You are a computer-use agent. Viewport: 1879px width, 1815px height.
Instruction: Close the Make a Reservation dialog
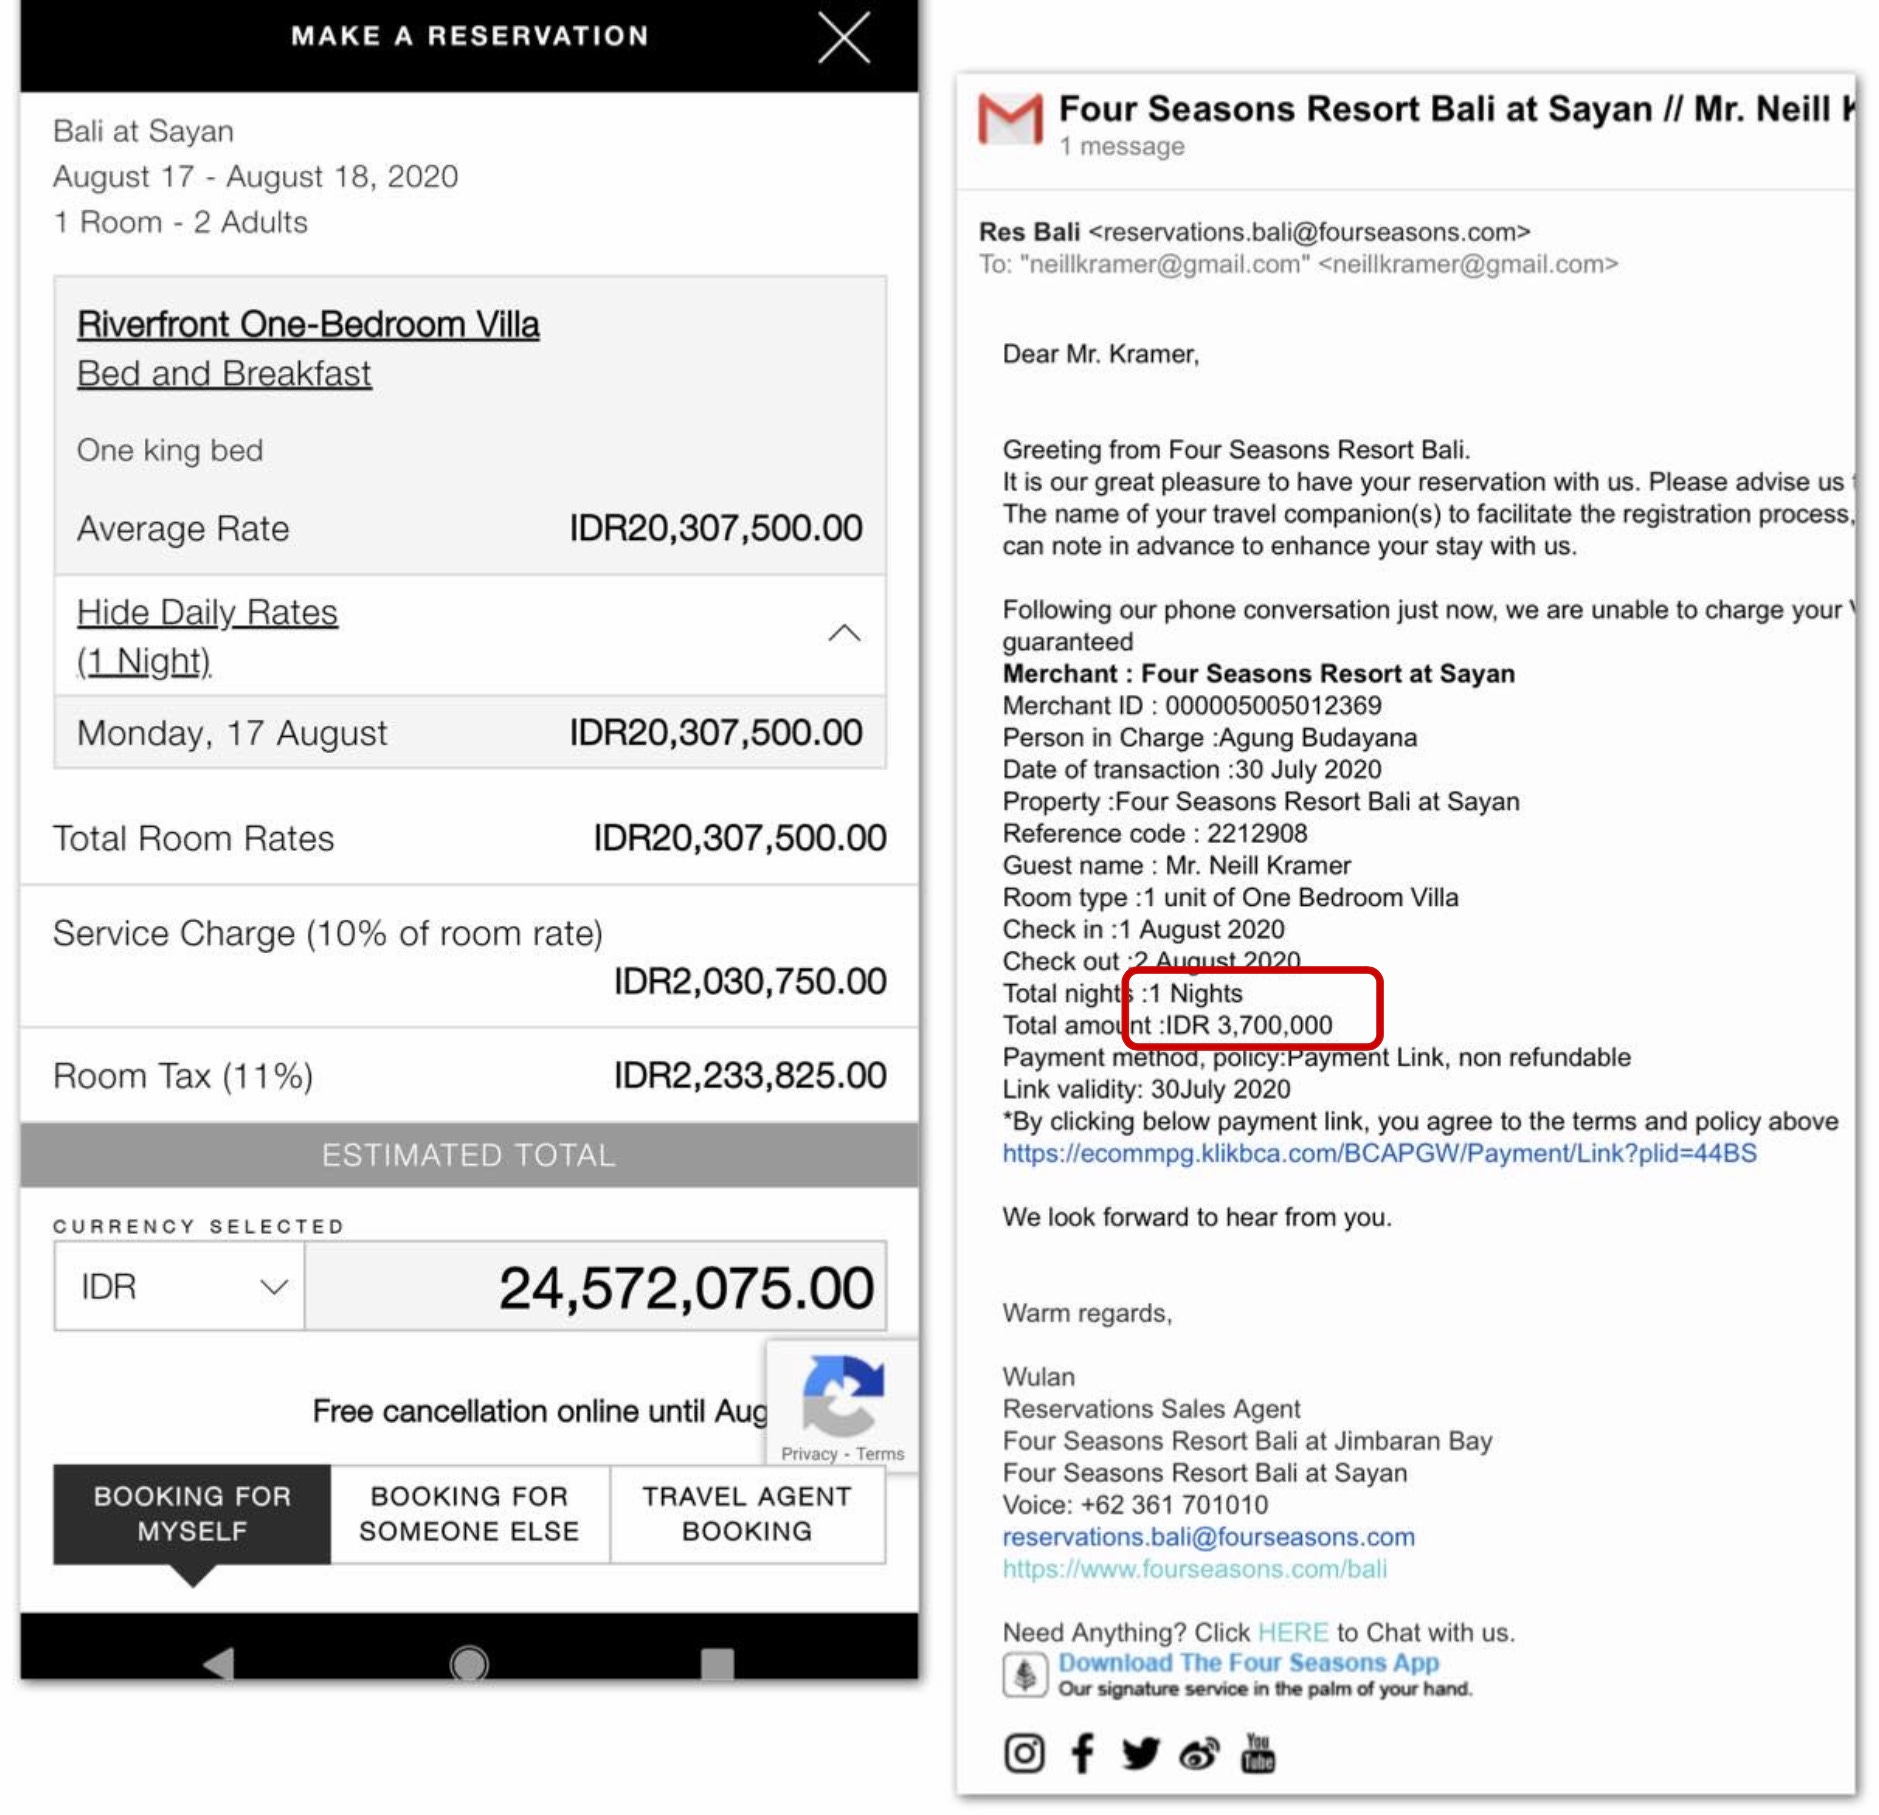[x=844, y=37]
